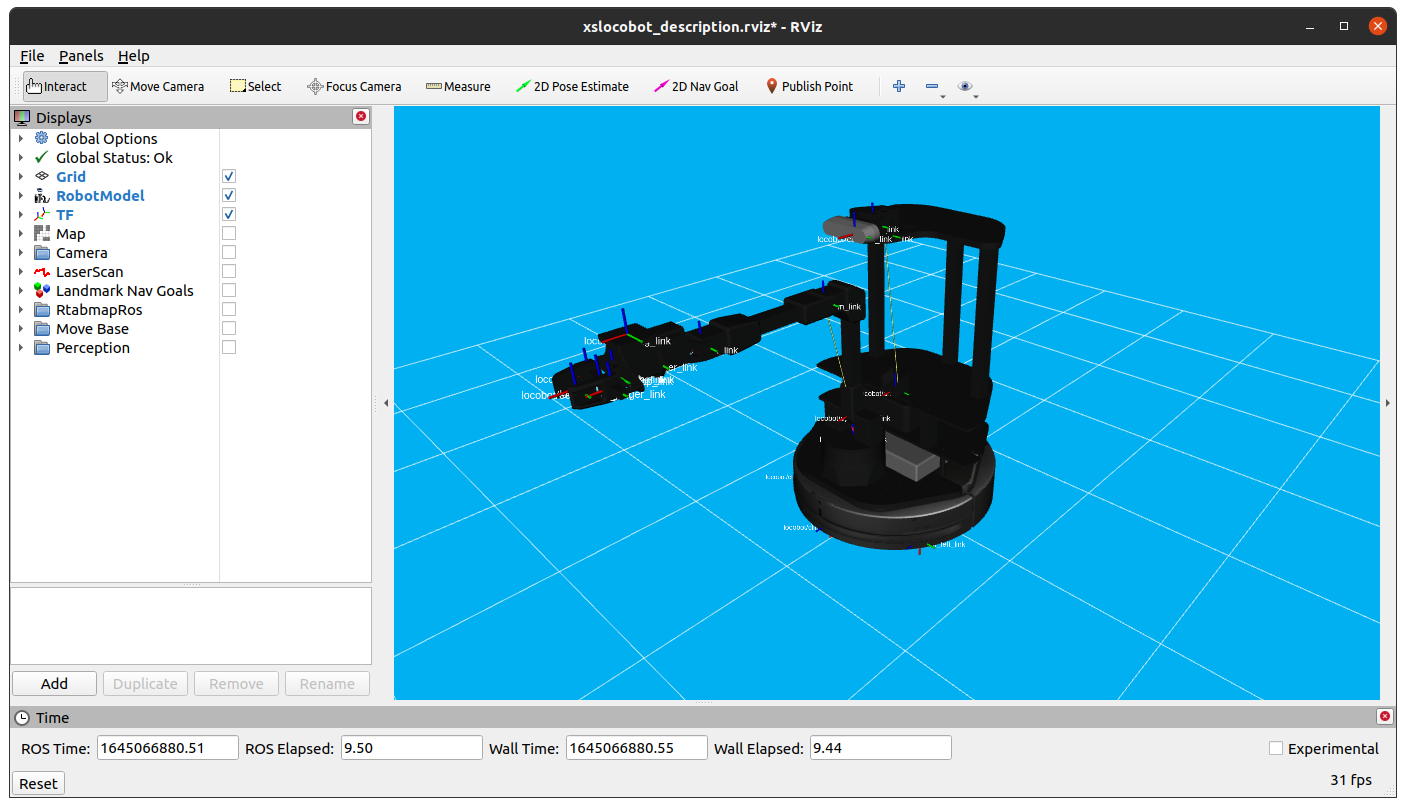Image resolution: width=1406 pixels, height=807 pixels.
Task: Expand the TF display entry
Action: coord(21,215)
